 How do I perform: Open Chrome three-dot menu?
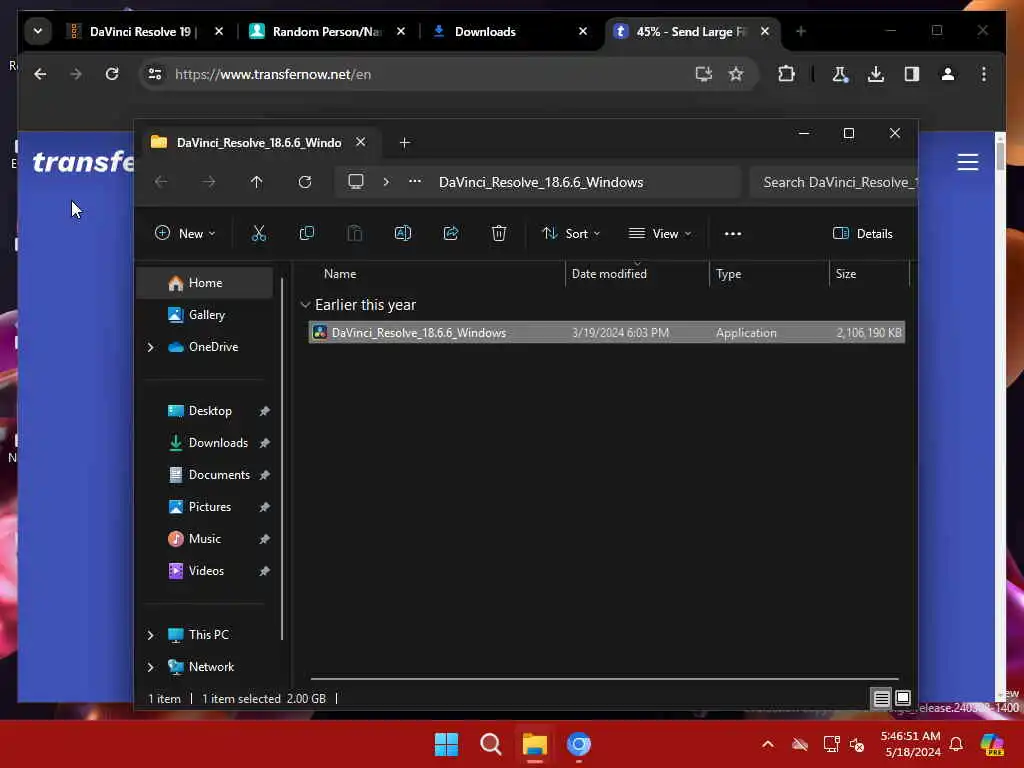[x=984, y=74]
